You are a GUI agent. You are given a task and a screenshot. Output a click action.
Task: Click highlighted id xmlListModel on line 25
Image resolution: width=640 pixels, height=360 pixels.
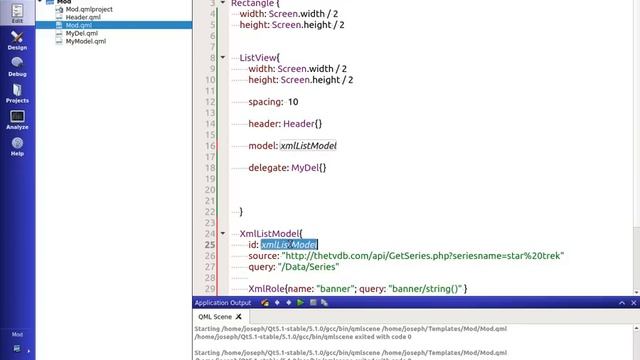coord(289,244)
